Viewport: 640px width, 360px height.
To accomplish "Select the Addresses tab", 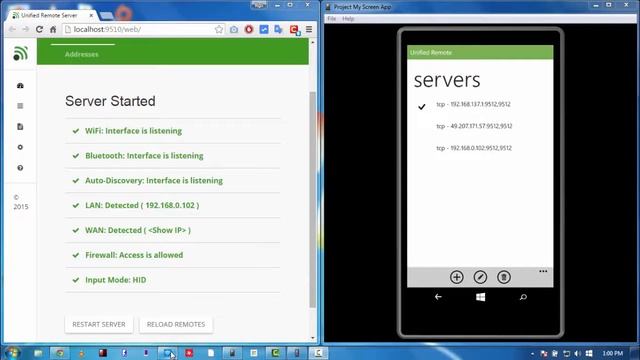I will (82, 54).
